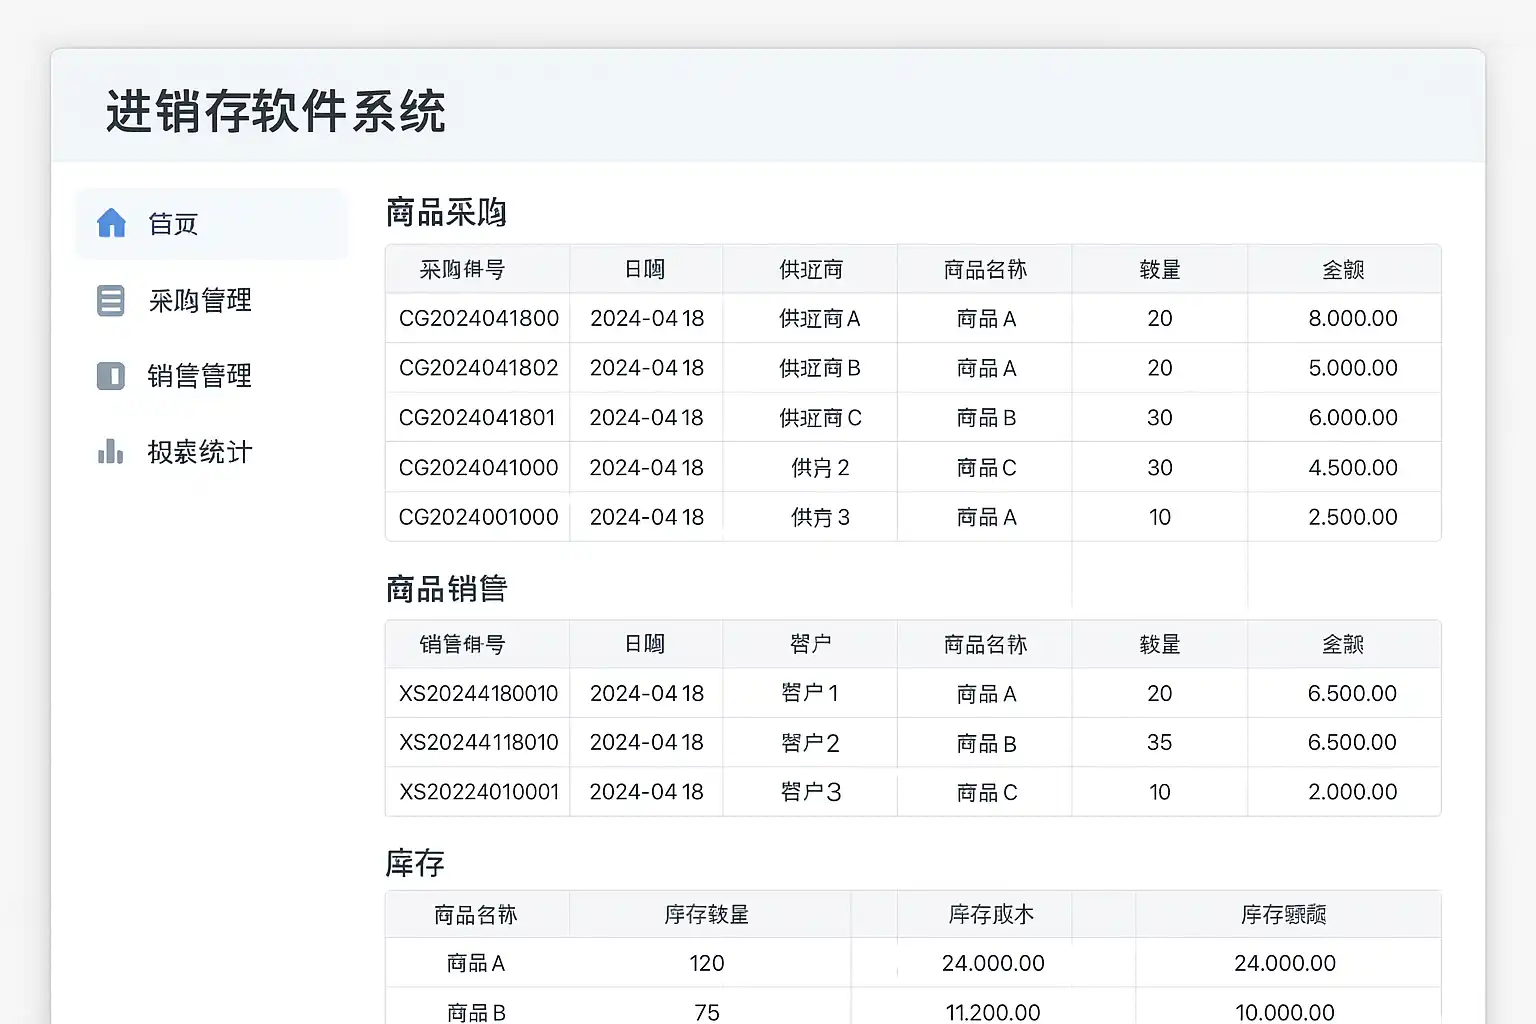Viewport: 1536px width, 1024px height.
Task: Open the 首页 menu text label
Action: coord(173,224)
